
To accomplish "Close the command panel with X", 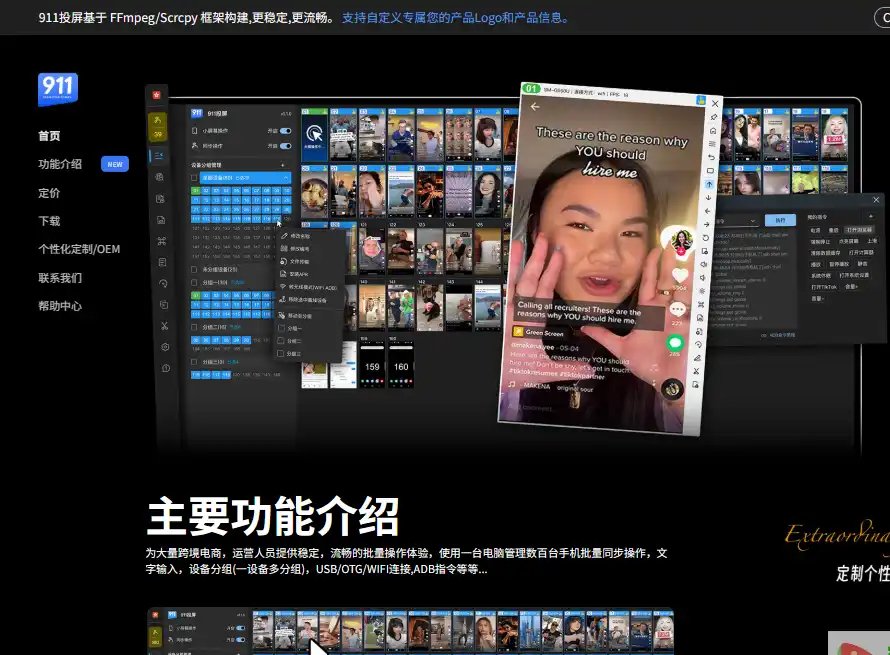I will pos(876,200).
